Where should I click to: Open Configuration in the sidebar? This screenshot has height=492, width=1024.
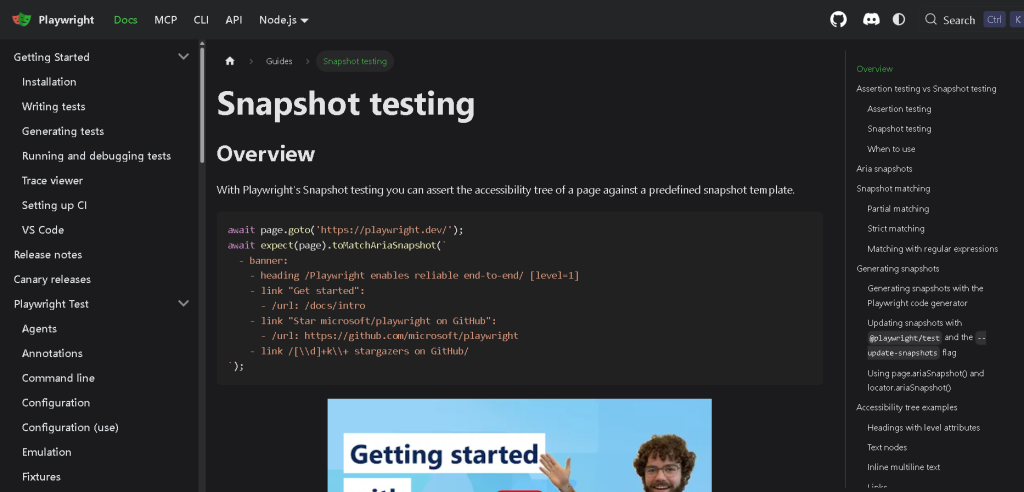56,402
